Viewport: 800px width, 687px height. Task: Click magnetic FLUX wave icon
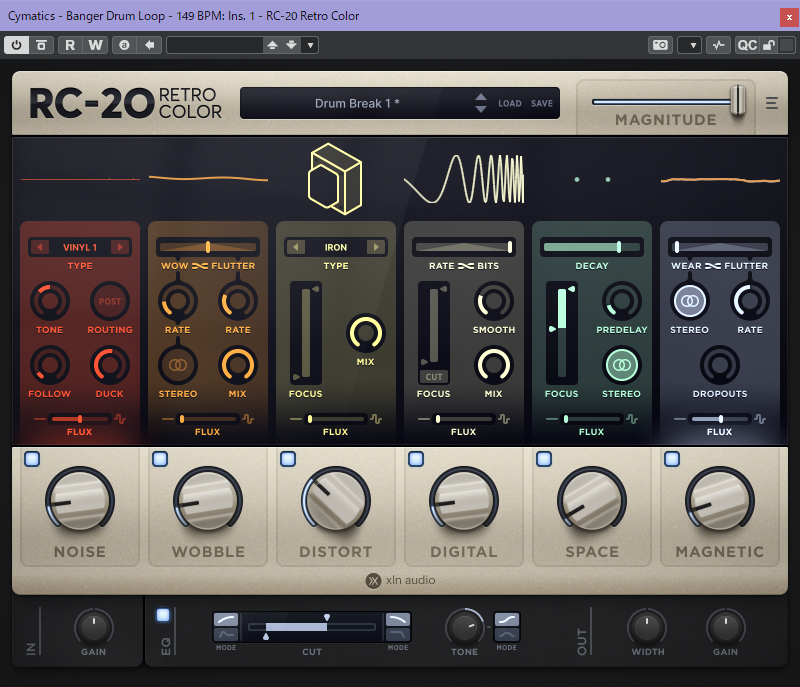pos(760,419)
